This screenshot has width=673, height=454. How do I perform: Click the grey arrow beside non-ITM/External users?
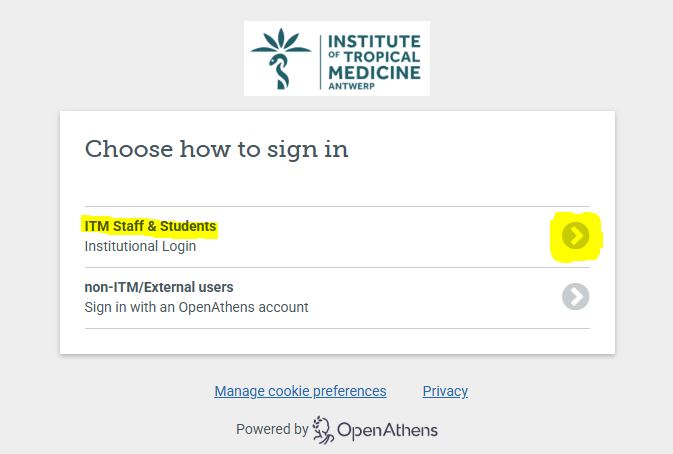tap(575, 297)
